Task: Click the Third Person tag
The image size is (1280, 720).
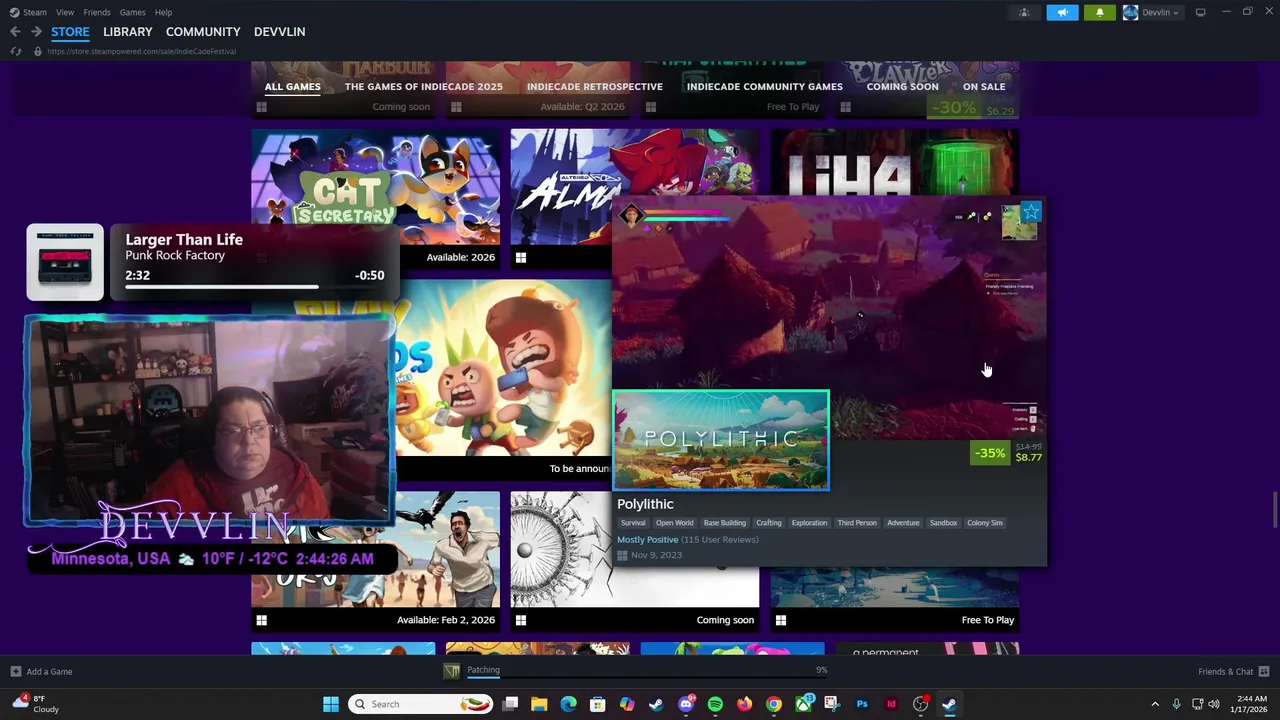Action: coord(857,523)
